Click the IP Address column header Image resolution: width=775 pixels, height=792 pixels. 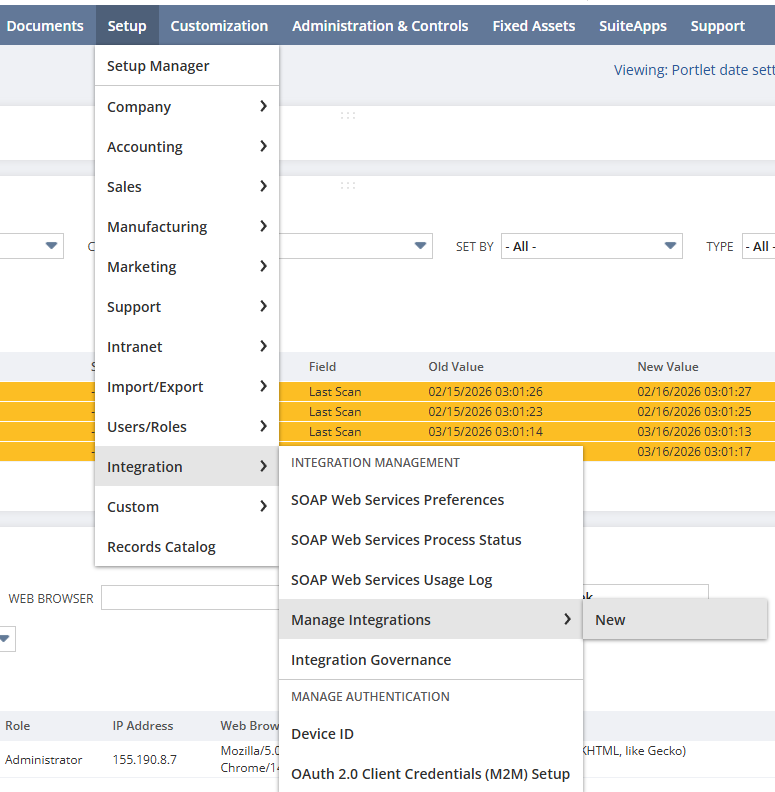[x=143, y=726]
